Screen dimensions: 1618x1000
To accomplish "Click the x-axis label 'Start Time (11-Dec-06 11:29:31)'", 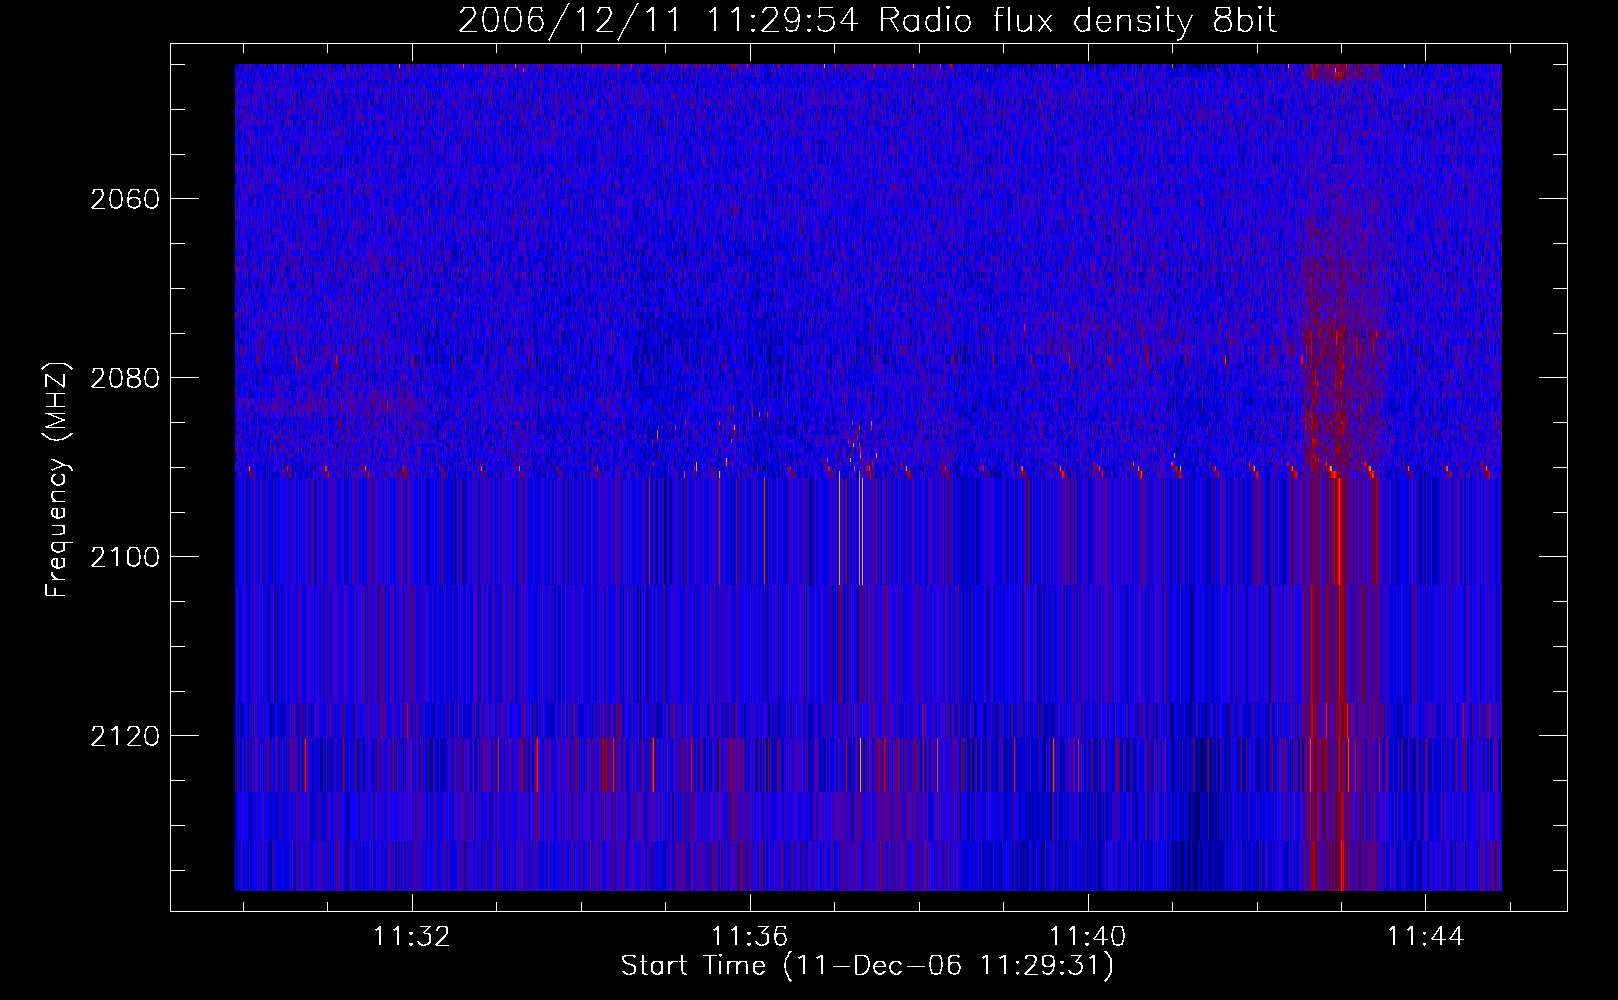I will coord(867,966).
